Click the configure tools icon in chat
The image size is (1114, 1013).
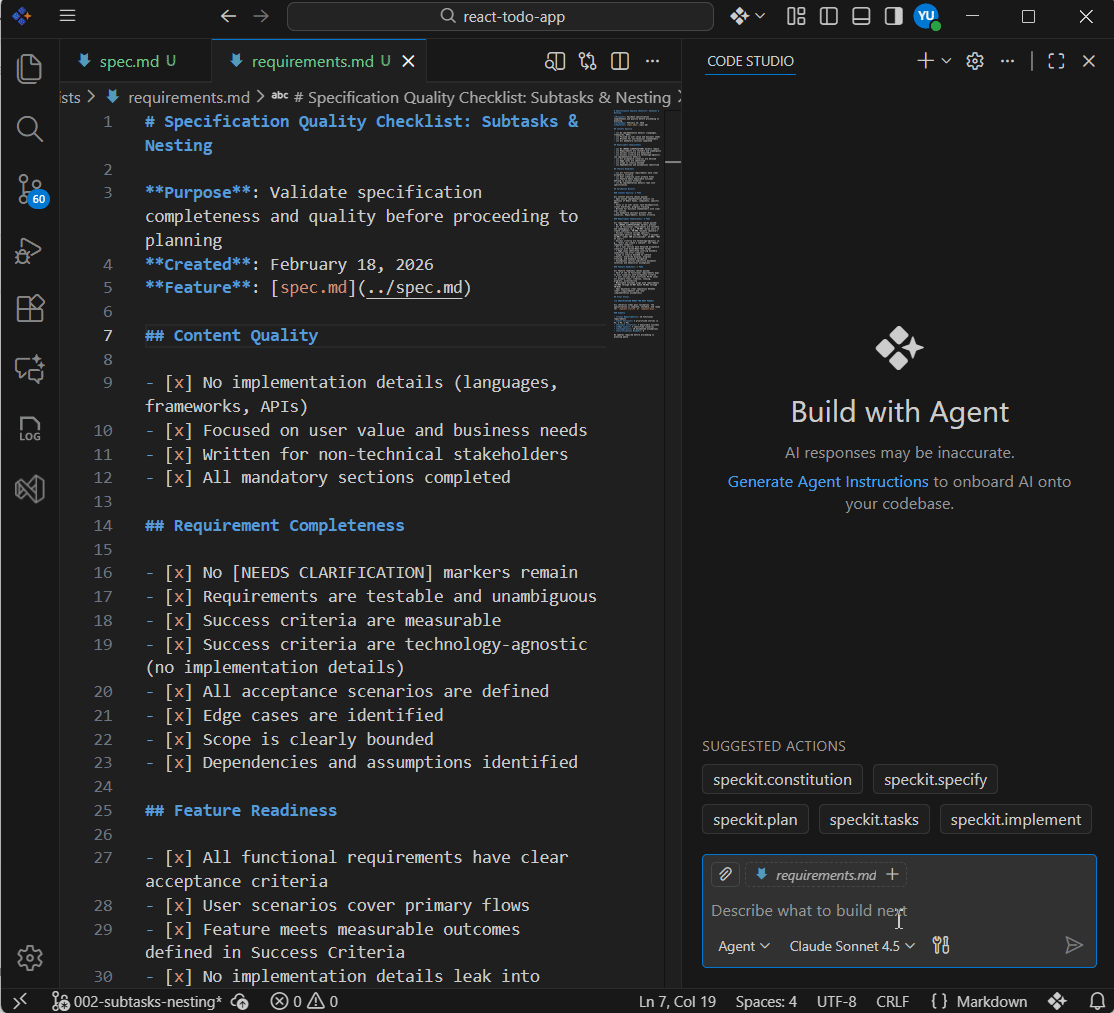pos(940,946)
